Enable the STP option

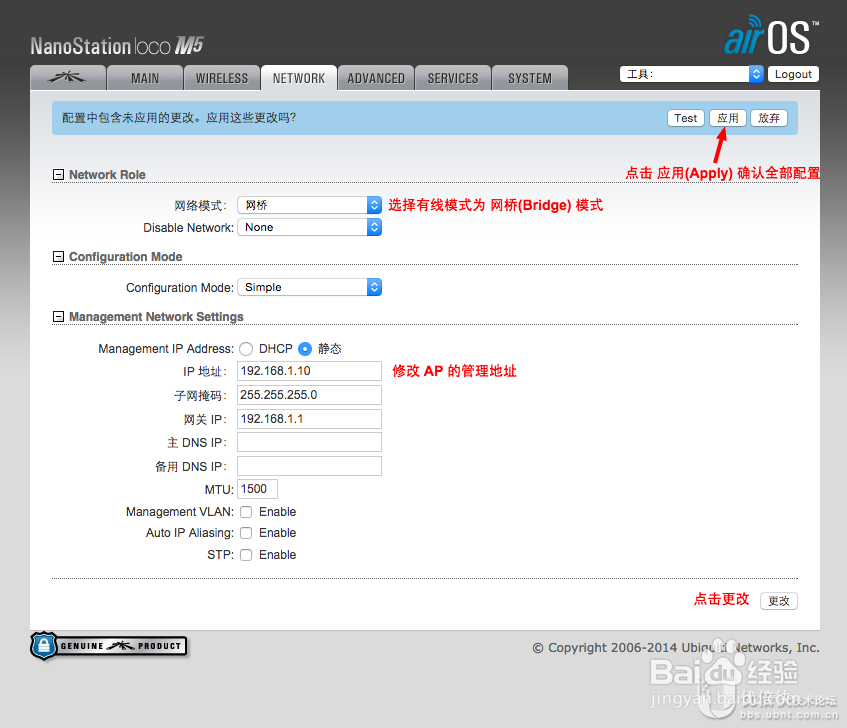(x=245, y=555)
